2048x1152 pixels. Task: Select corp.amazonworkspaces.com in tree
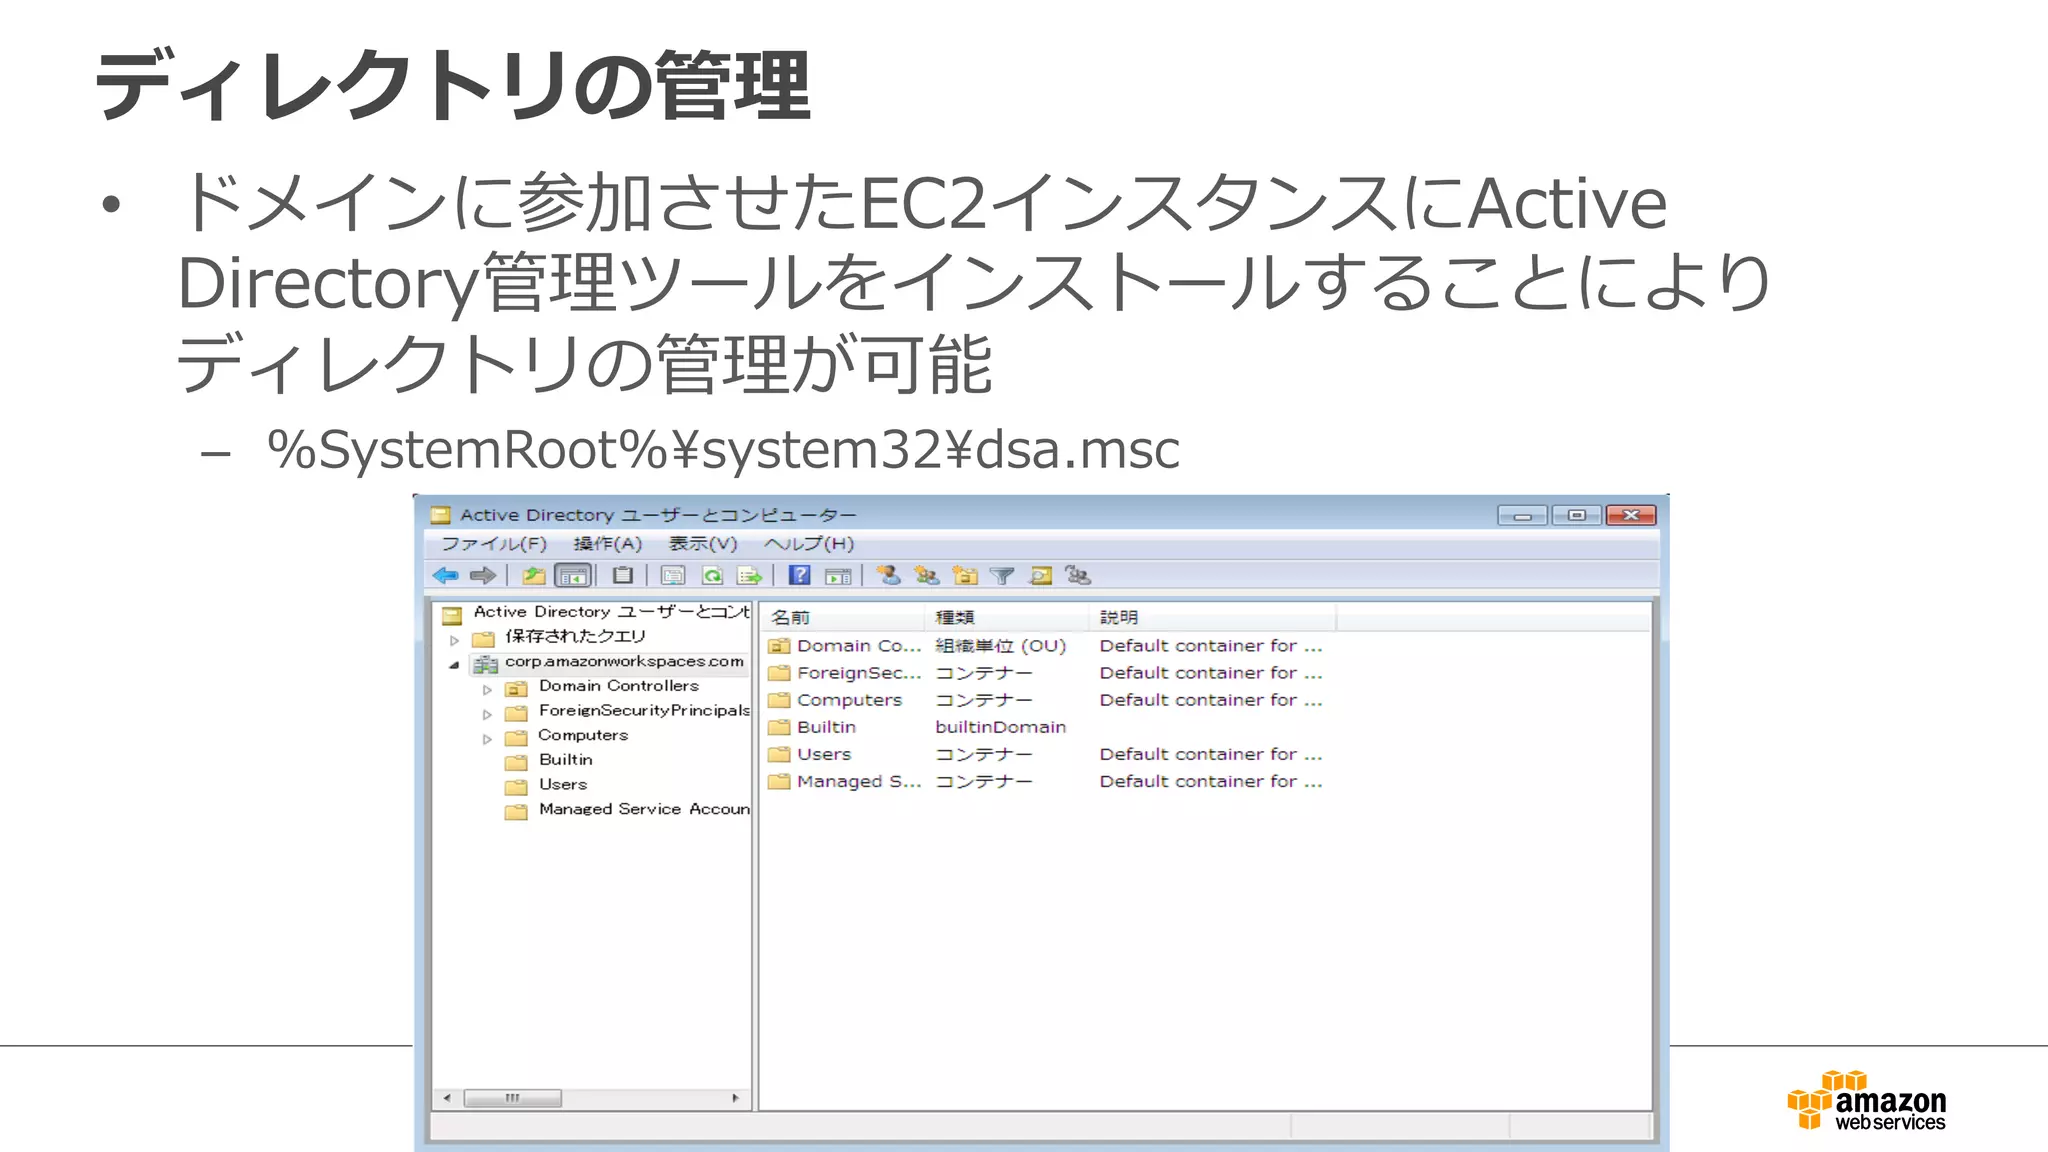(624, 662)
